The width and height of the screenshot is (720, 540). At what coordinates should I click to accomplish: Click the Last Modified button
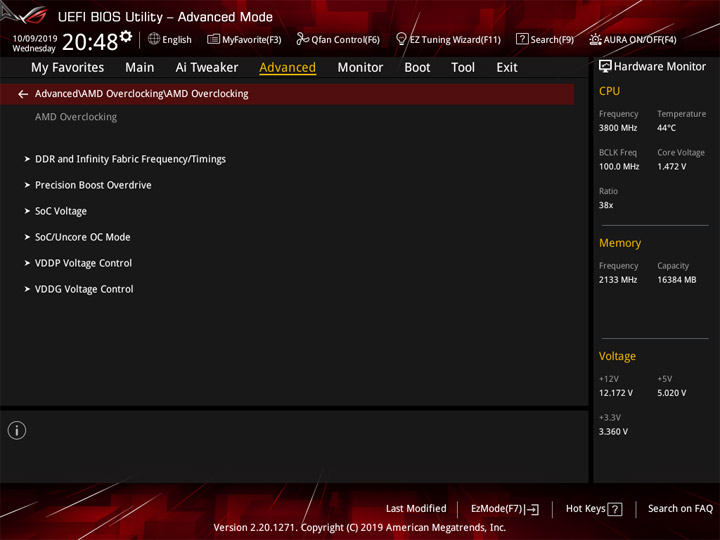coord(416,508)
